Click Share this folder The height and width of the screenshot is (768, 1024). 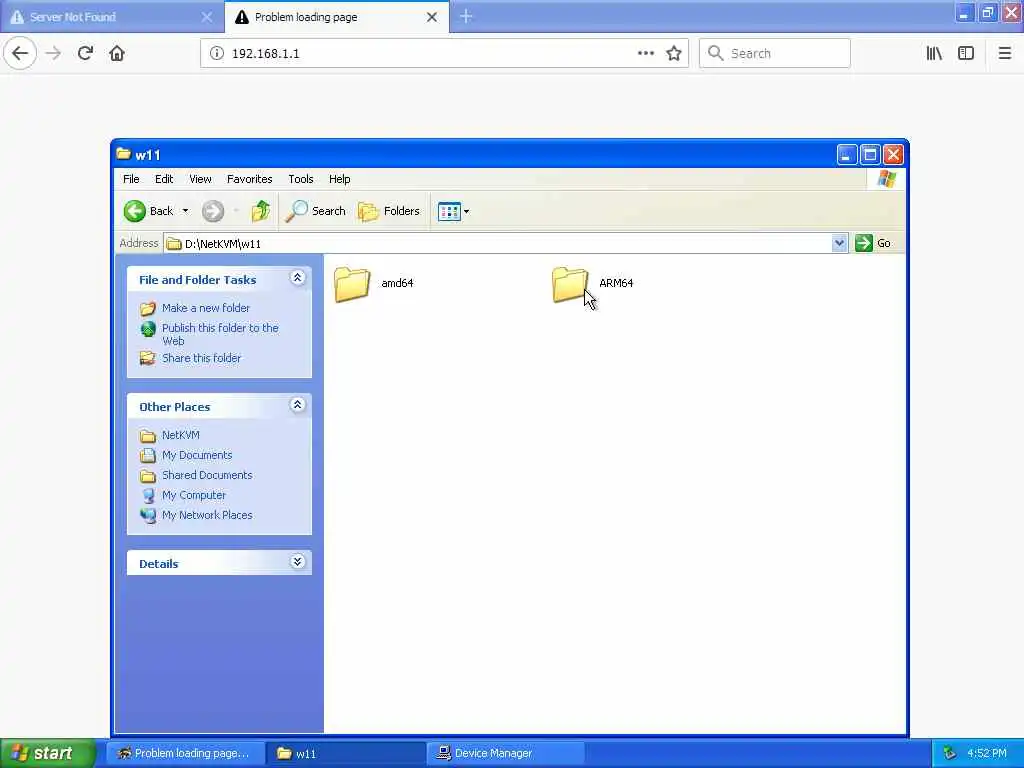pyautogui.click(x=201, y=358)
